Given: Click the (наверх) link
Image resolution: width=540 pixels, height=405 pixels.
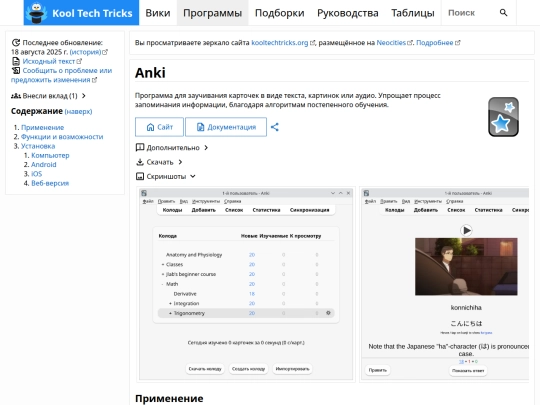Looking at the screenshot, I should tap(78, 112).
